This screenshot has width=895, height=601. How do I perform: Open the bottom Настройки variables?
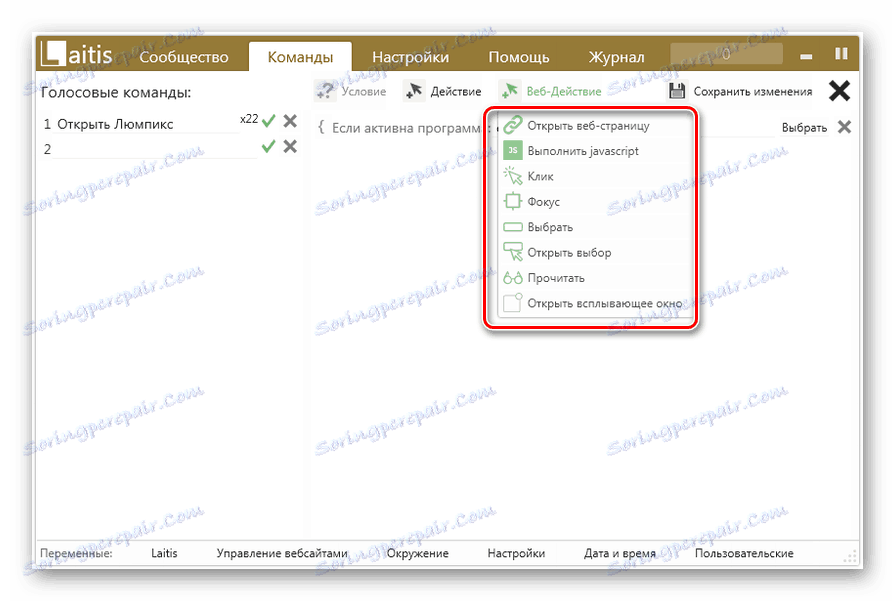[516, 553]
